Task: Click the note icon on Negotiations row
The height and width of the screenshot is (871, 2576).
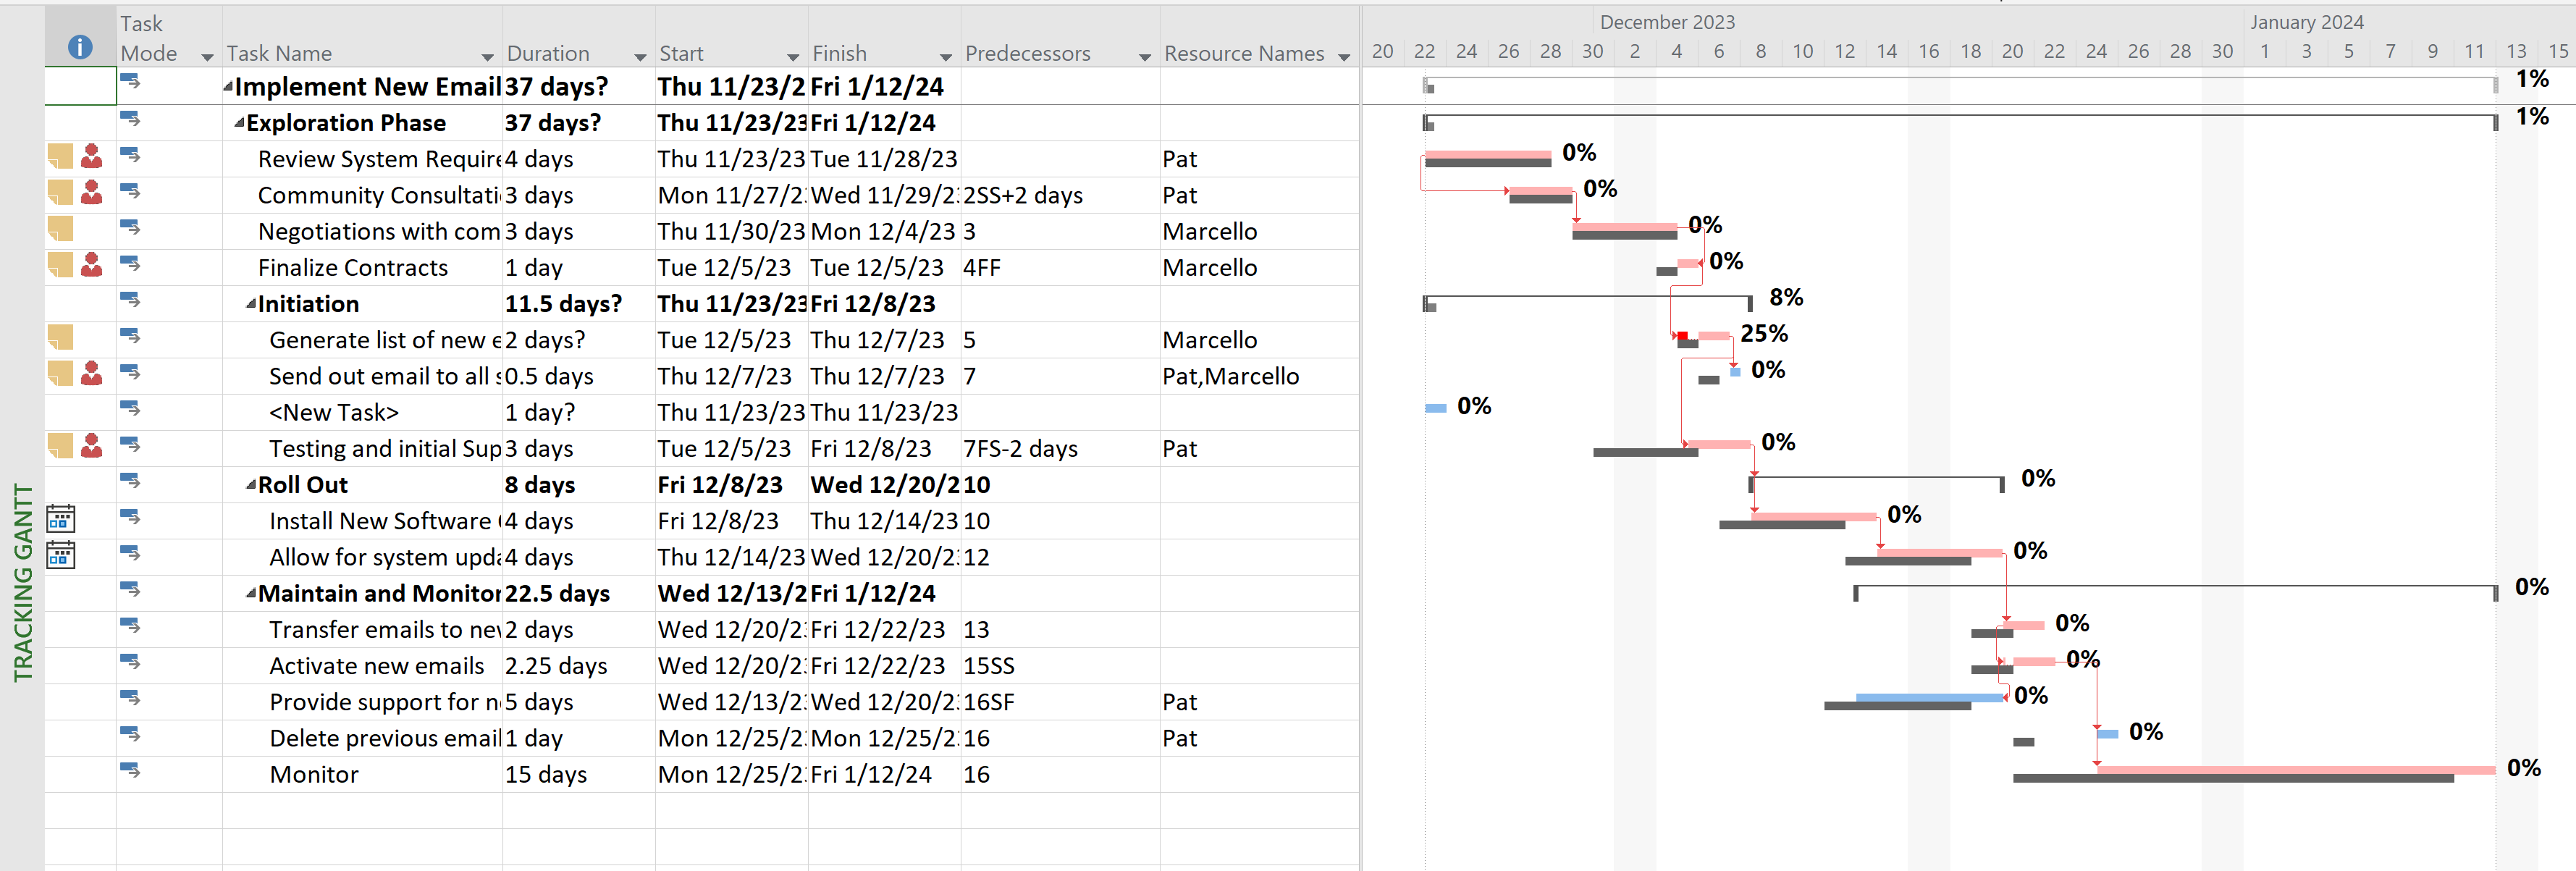Action: 61,229
